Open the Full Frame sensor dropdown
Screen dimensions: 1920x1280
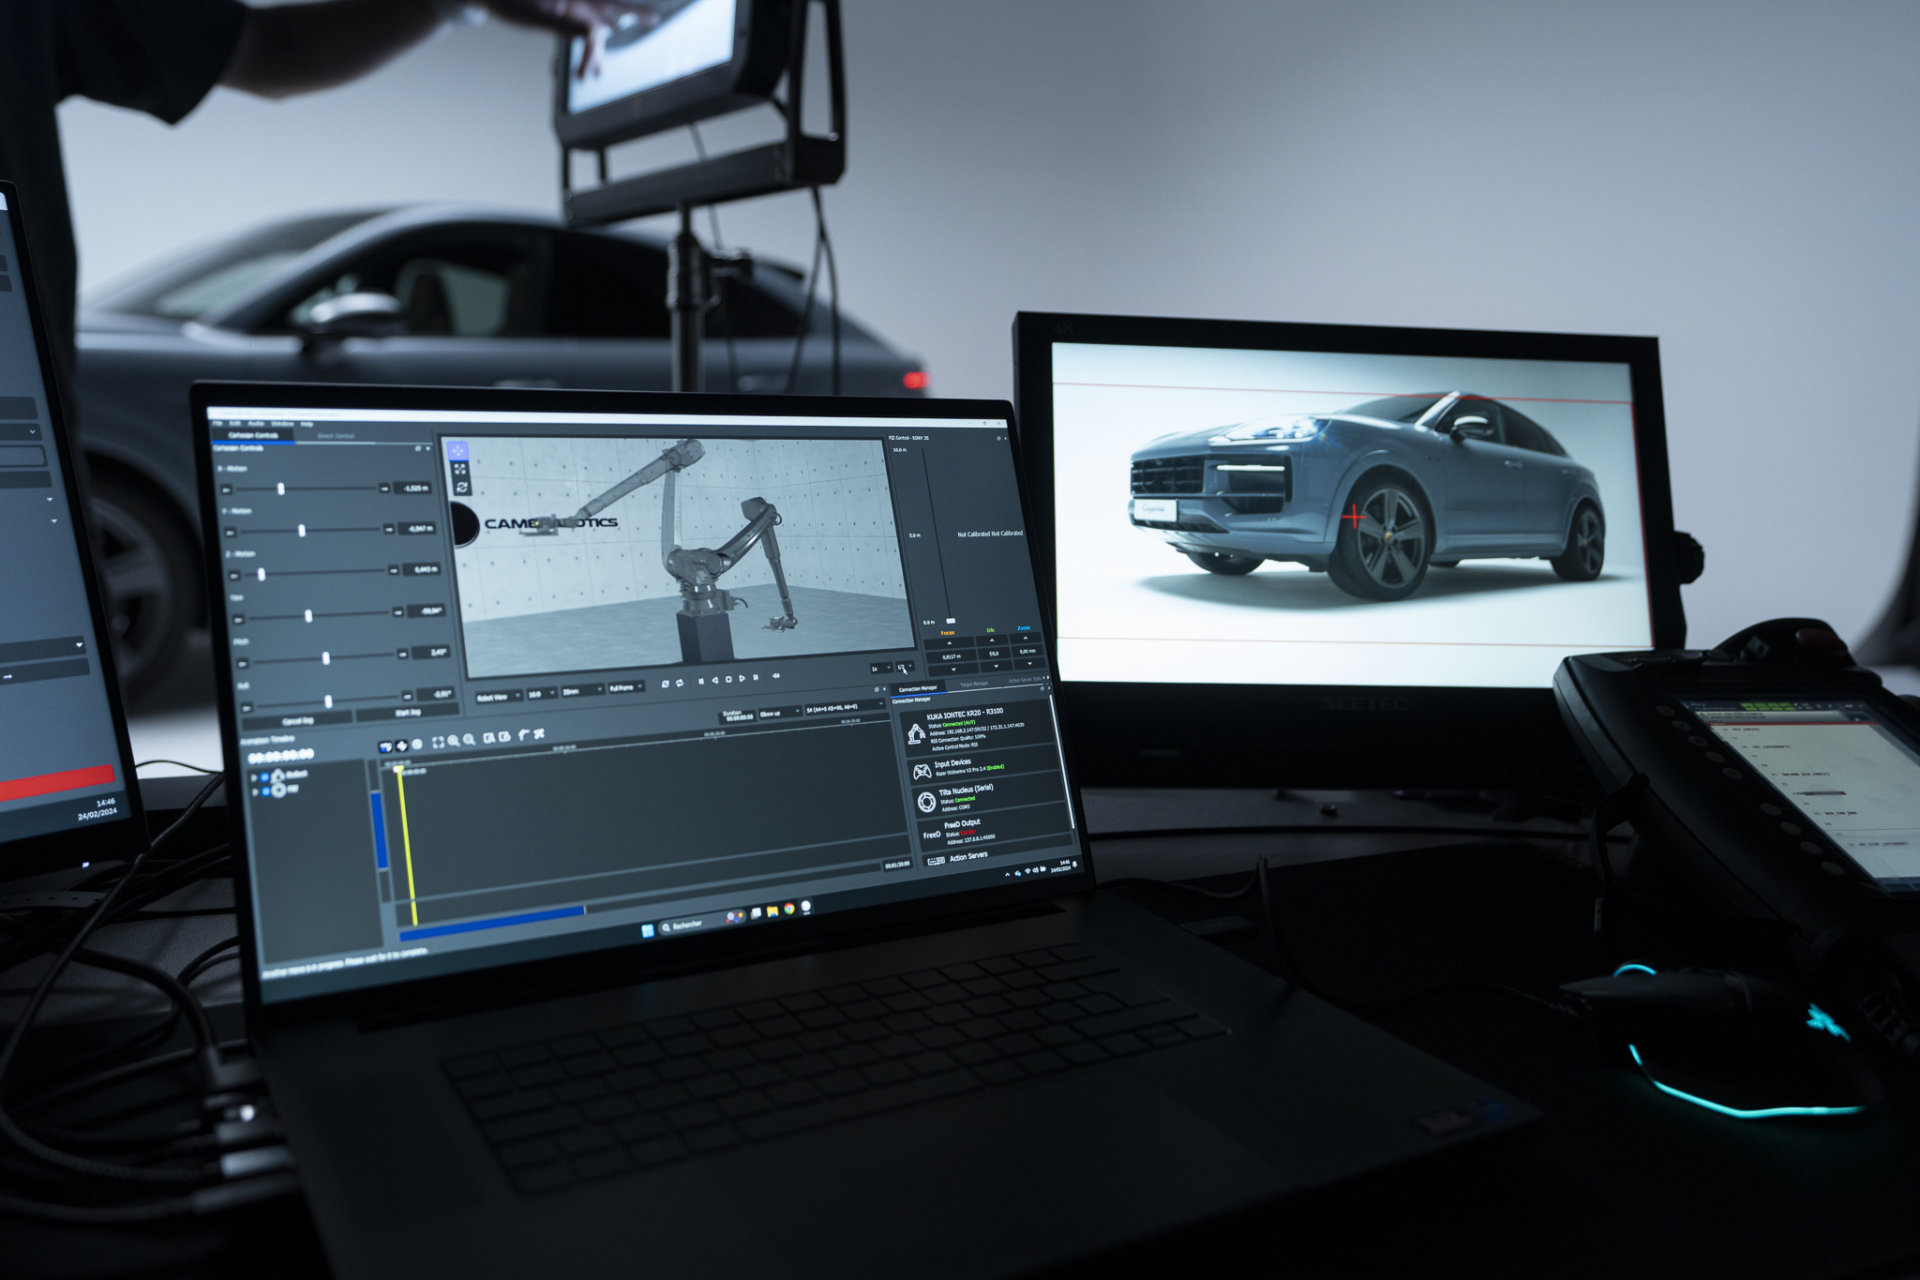(625, 688)
